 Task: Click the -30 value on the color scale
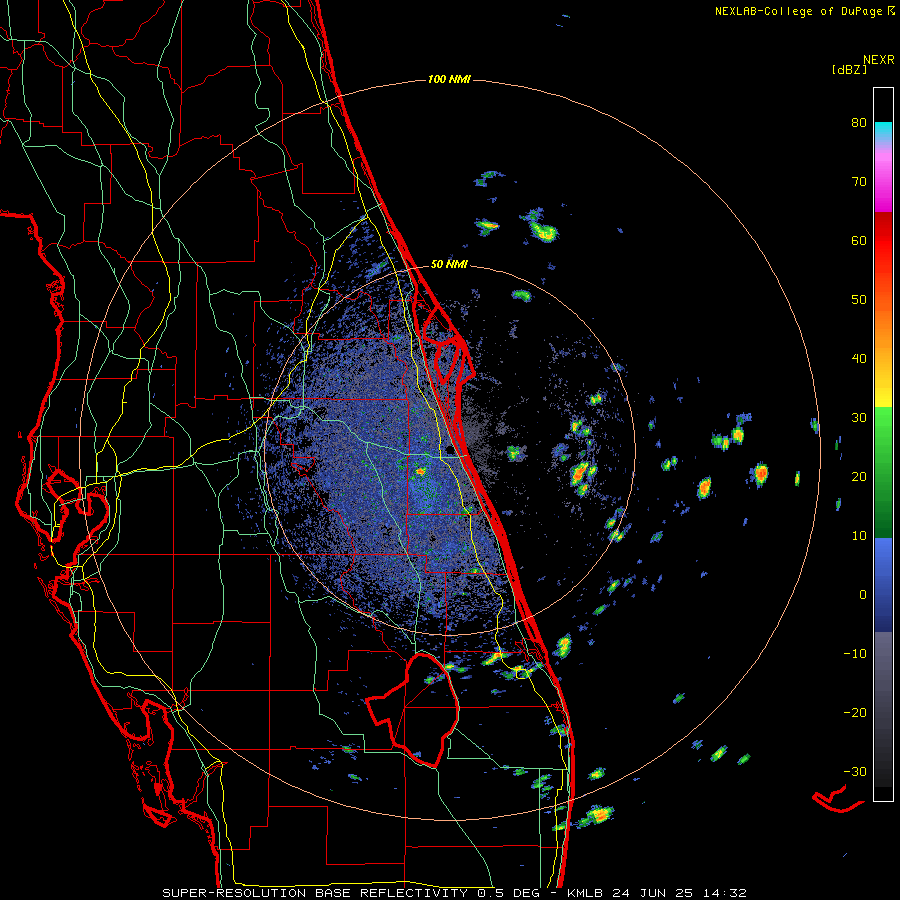pos(855,771)
